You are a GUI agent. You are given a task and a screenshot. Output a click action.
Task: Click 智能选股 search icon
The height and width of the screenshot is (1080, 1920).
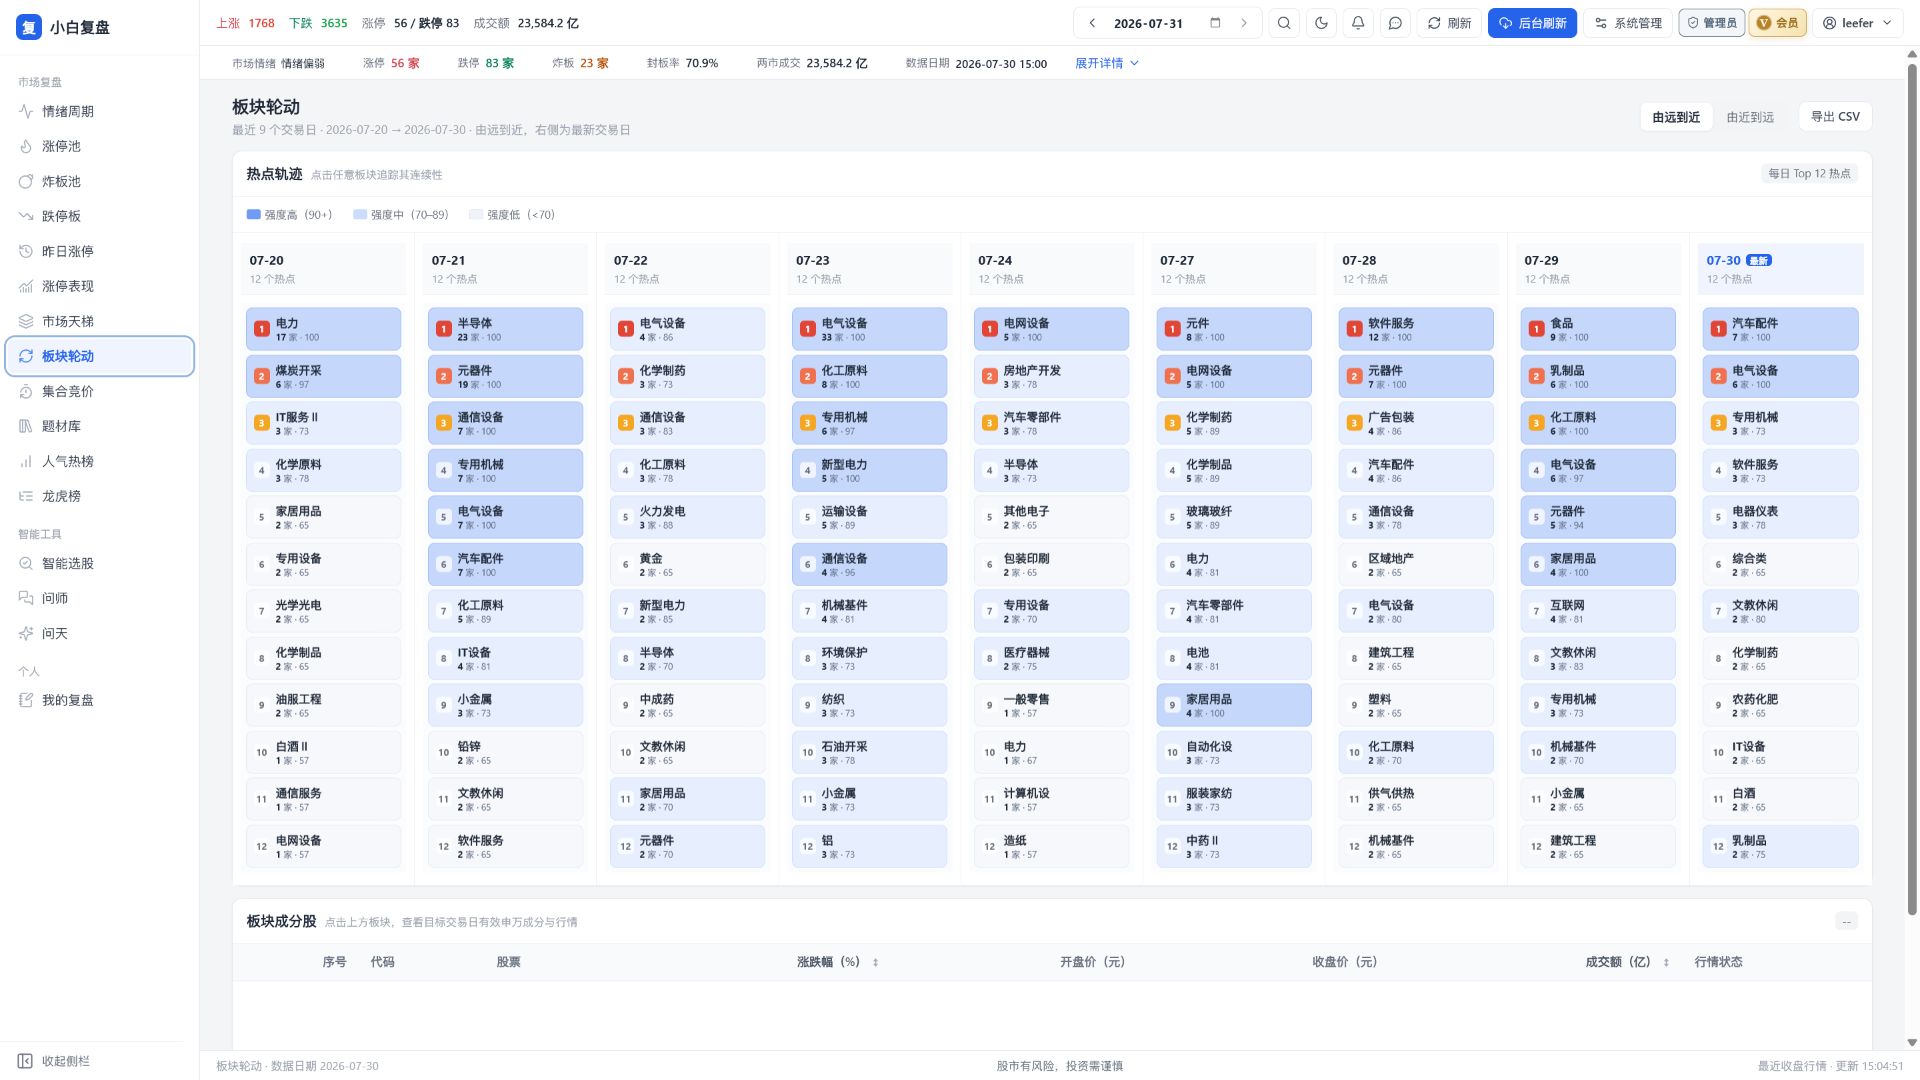click(26, 563)
